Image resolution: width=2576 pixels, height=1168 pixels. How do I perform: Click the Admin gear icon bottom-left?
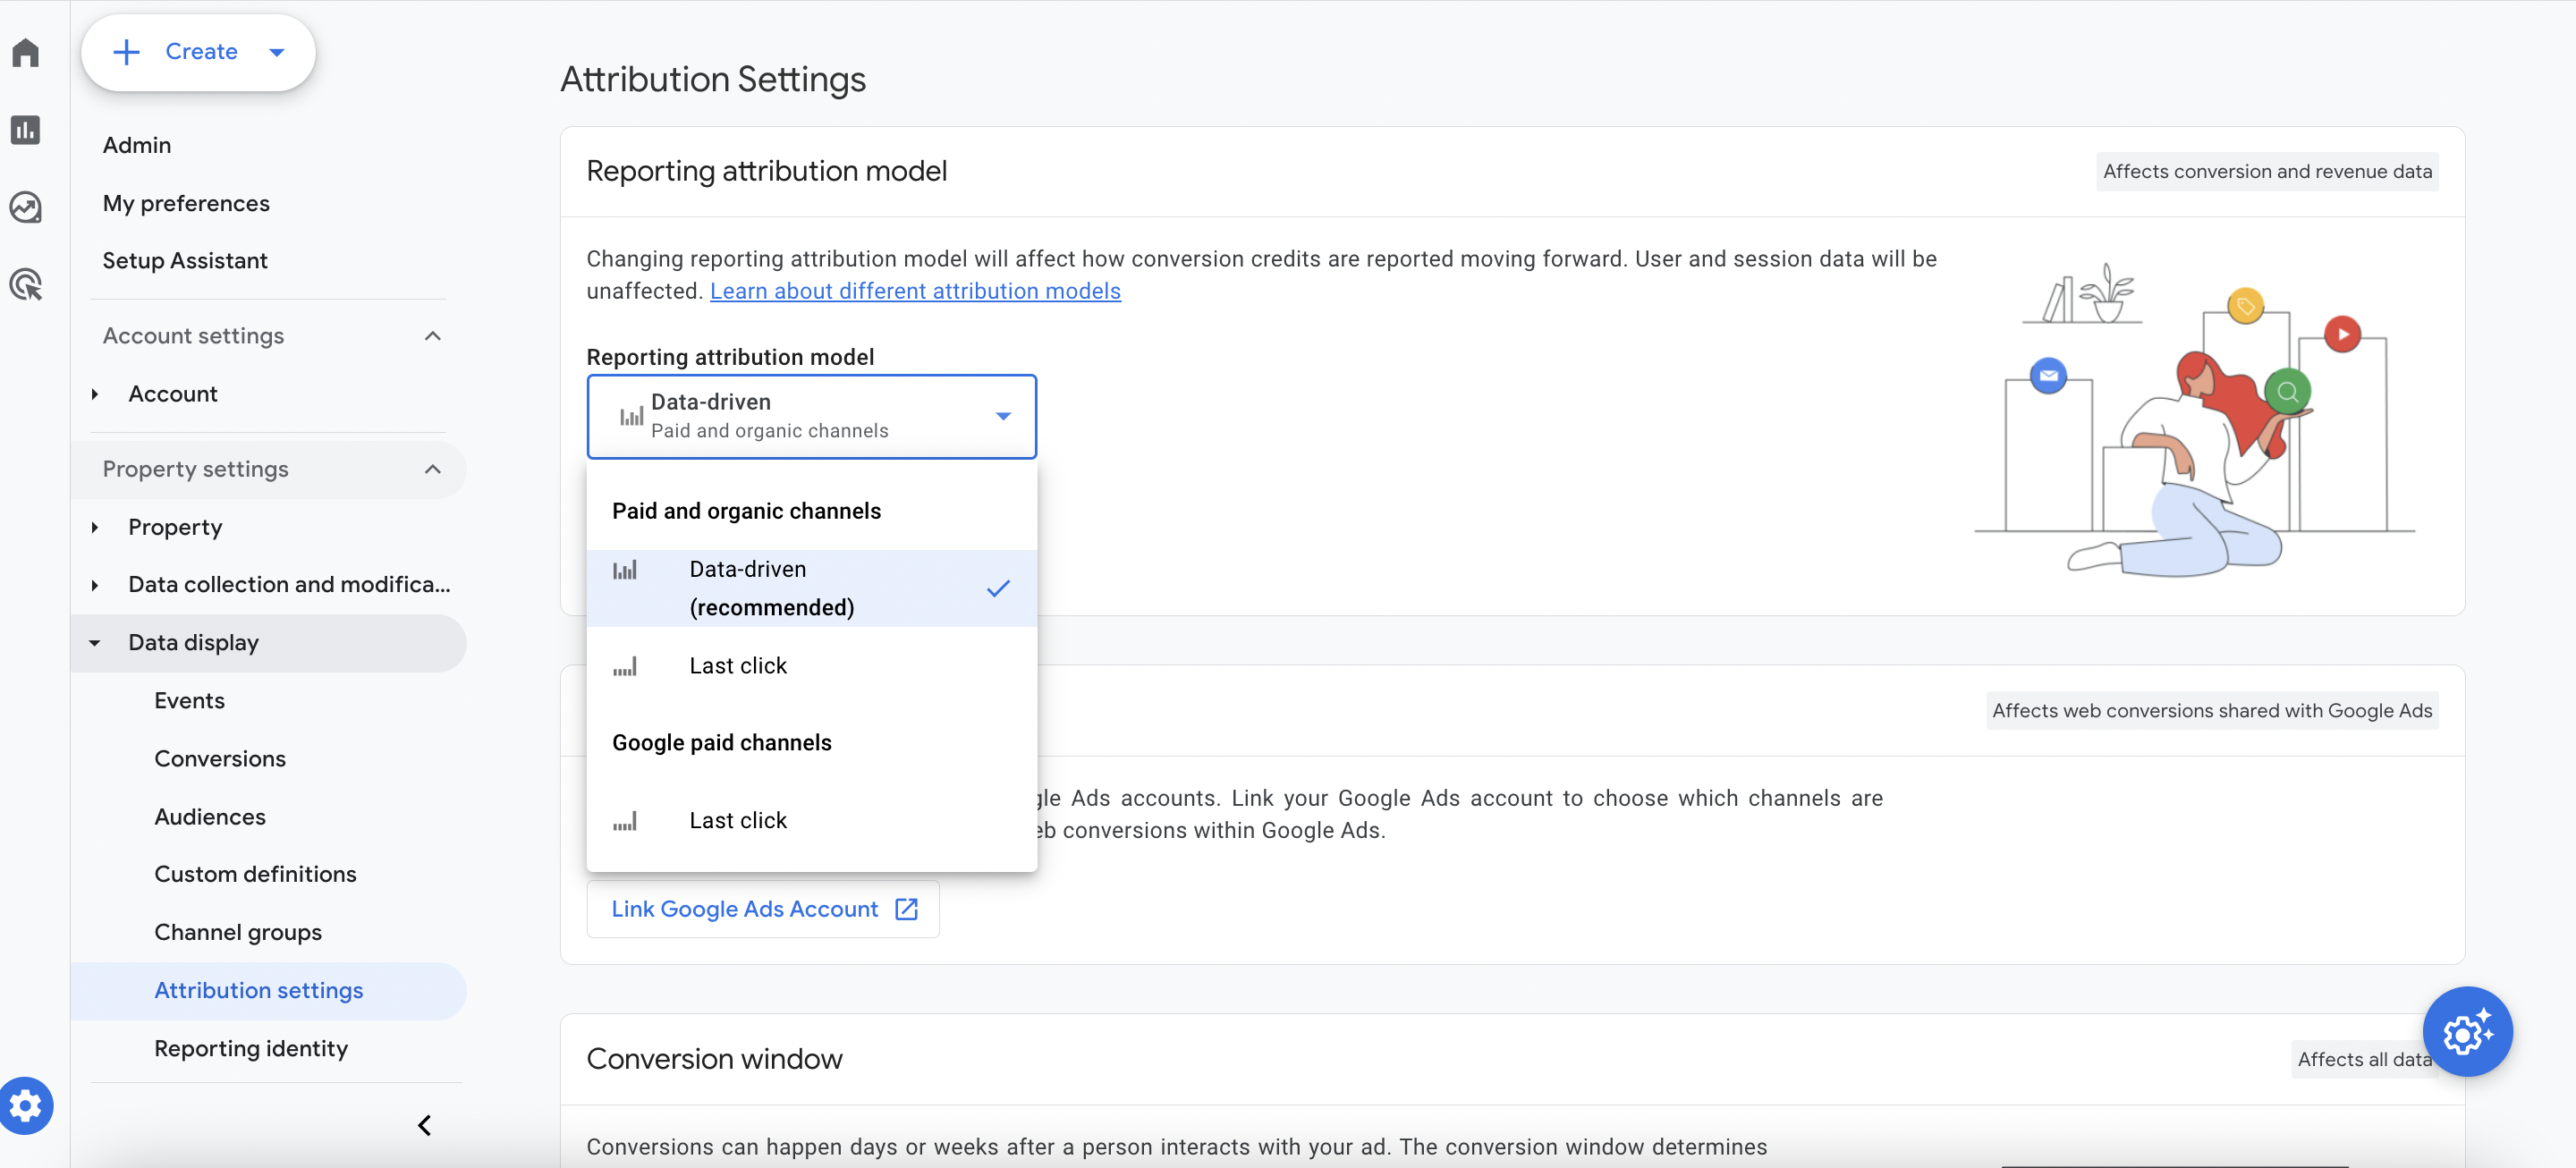[26, 1105]
